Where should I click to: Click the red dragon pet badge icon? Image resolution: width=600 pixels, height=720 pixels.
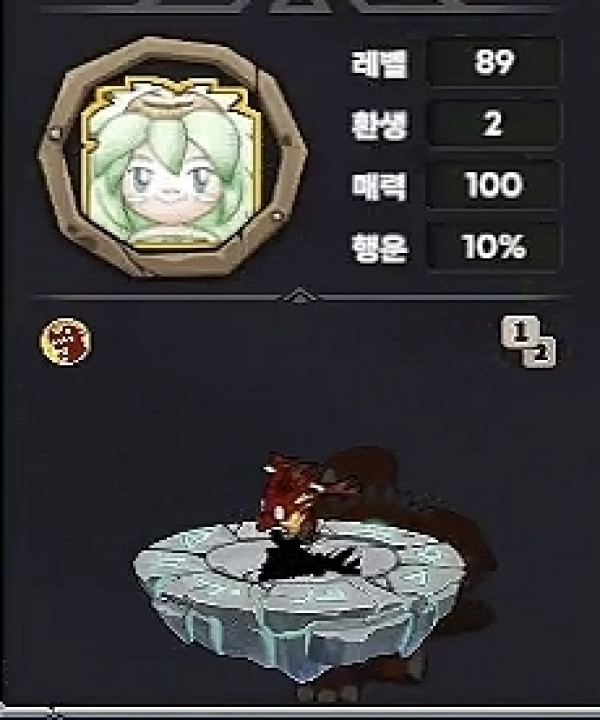tap(66, 342)
